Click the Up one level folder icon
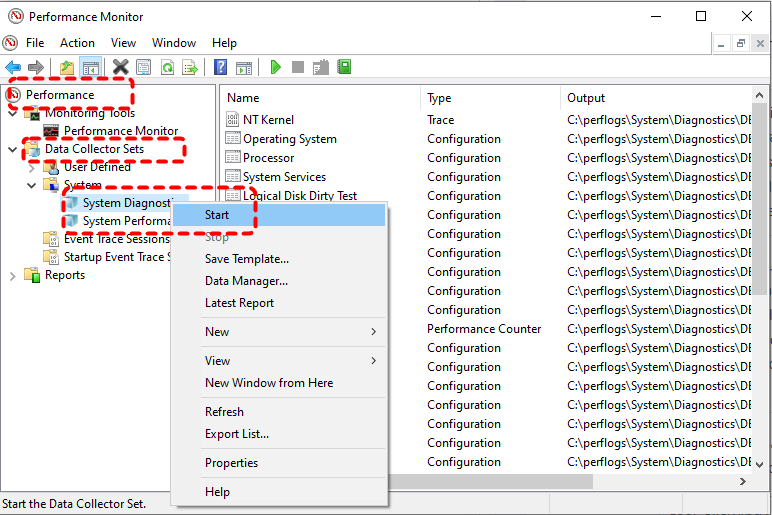Image resolution: width=772 pixels, height=515 pixels. click(66, 67)
